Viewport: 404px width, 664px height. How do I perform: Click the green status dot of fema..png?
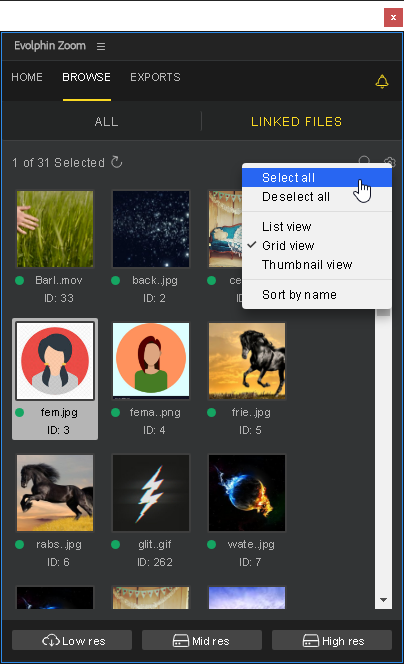pyautogui.click(x=116, y=412)
